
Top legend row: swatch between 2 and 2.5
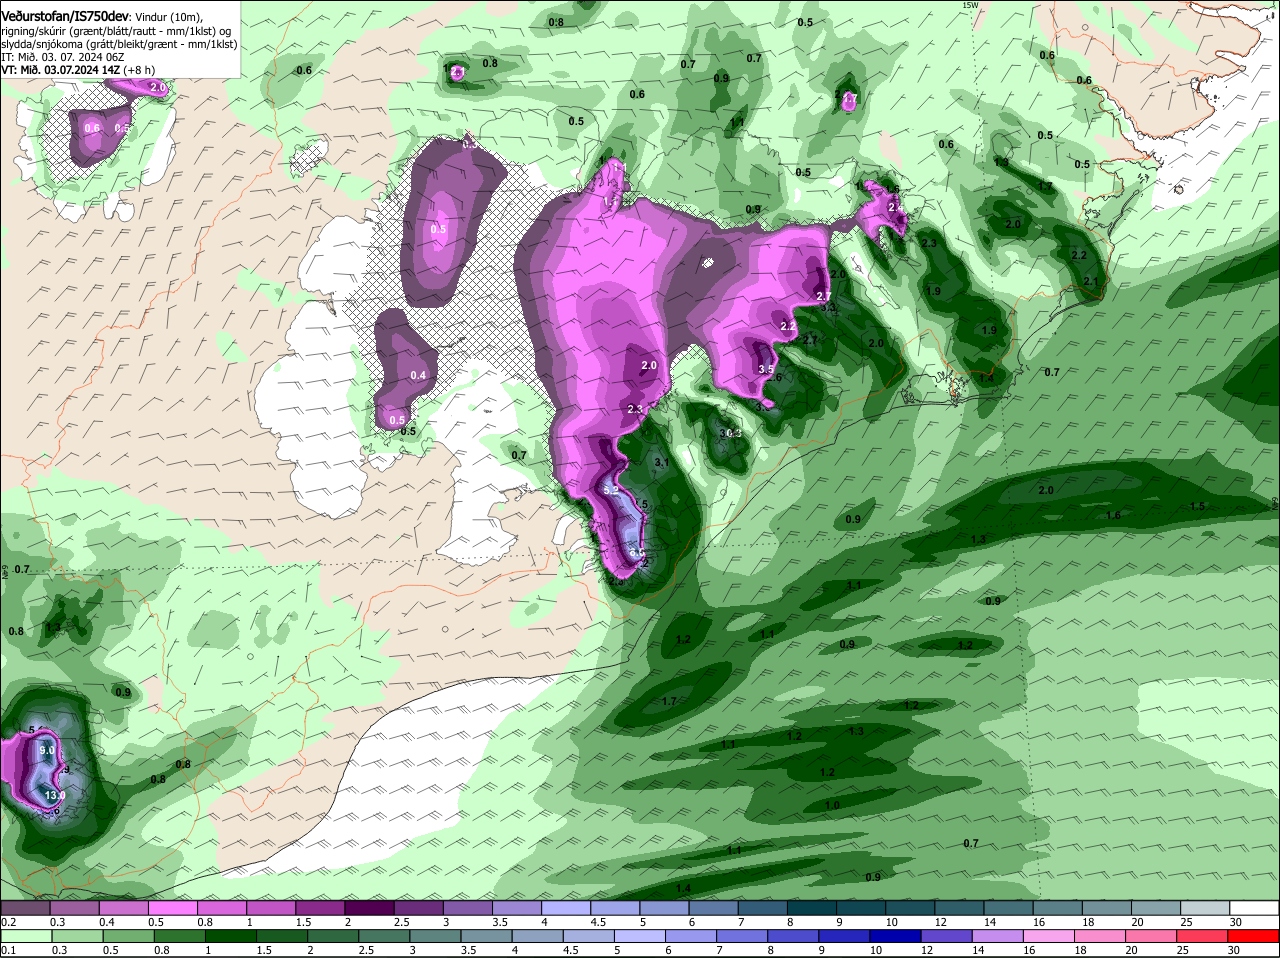tap(369, 908)
